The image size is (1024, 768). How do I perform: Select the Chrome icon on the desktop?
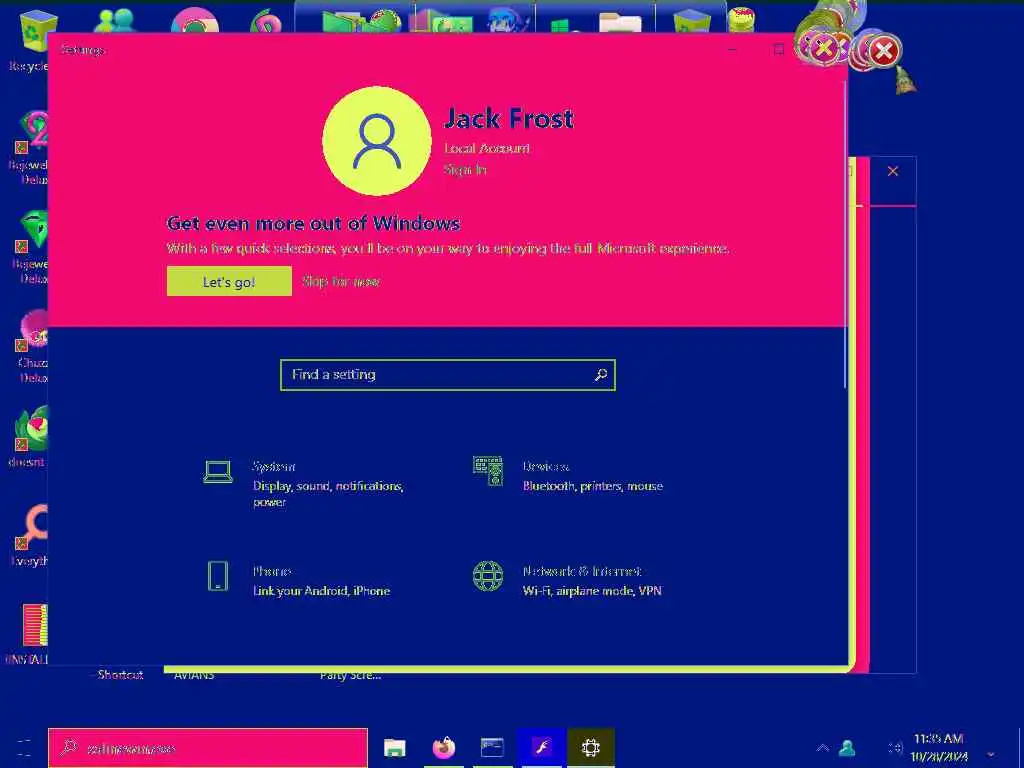pos(195,21)
